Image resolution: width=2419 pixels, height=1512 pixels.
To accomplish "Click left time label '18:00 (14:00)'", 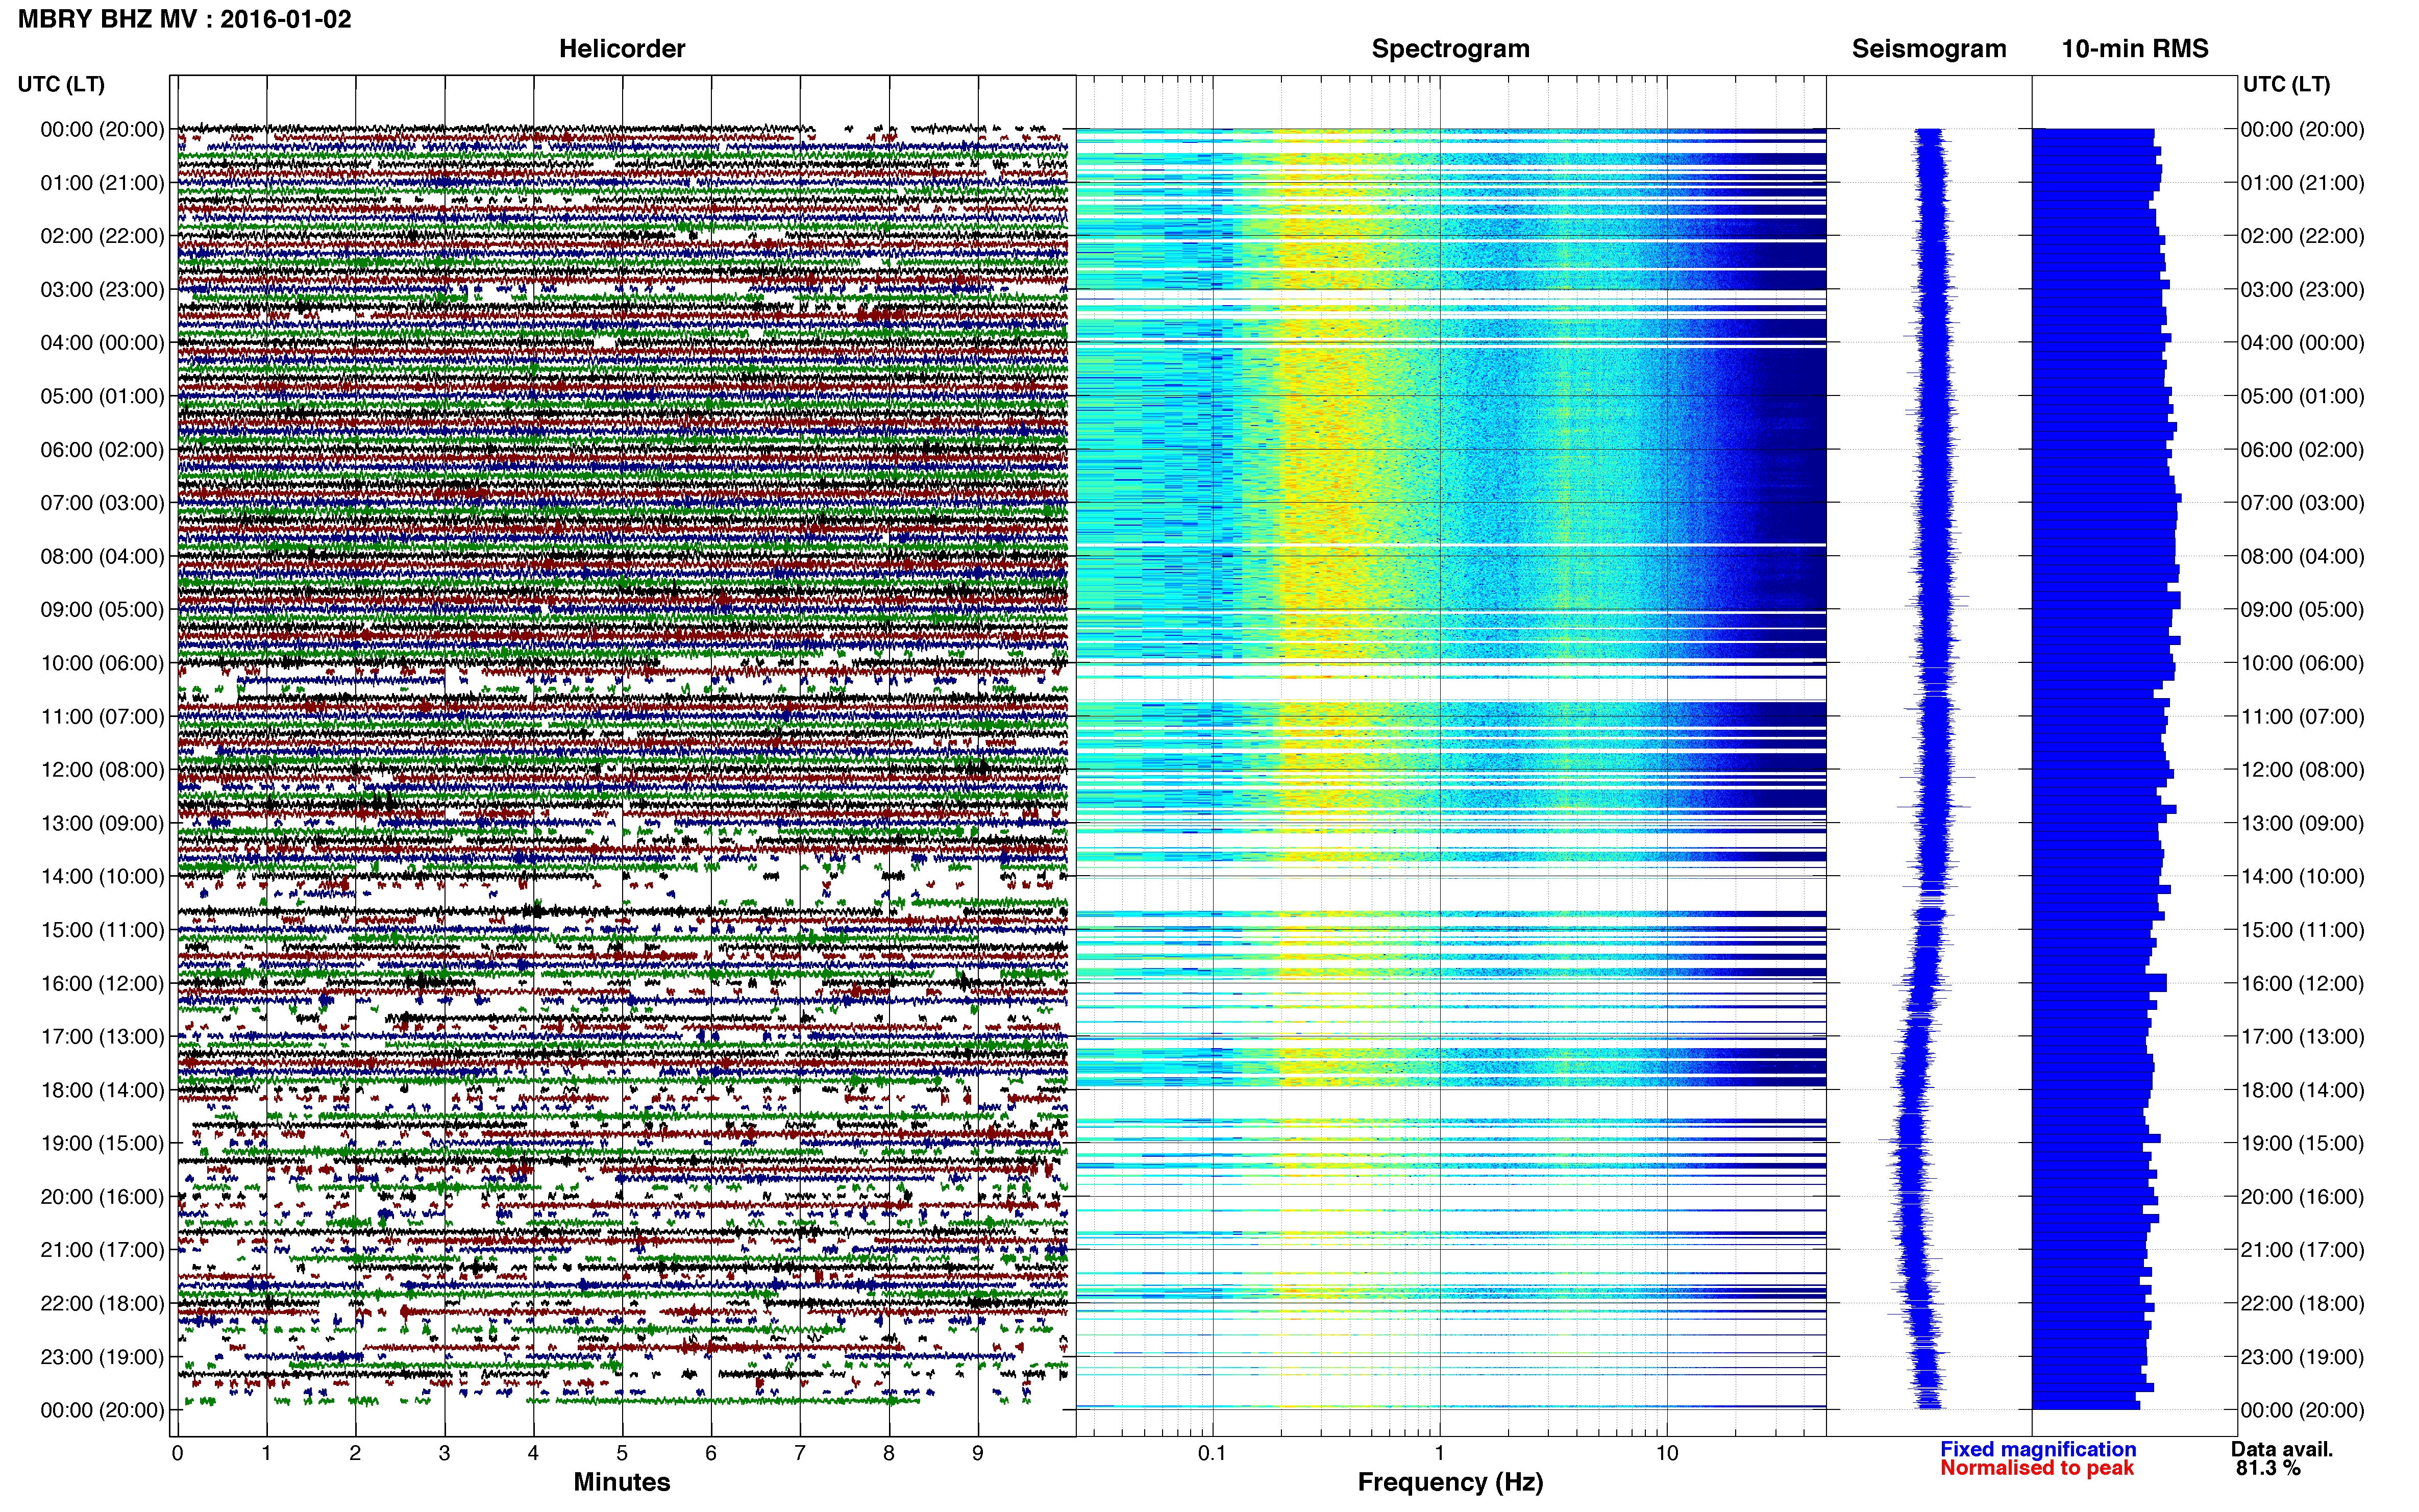I will click(x=102, y=1090).
